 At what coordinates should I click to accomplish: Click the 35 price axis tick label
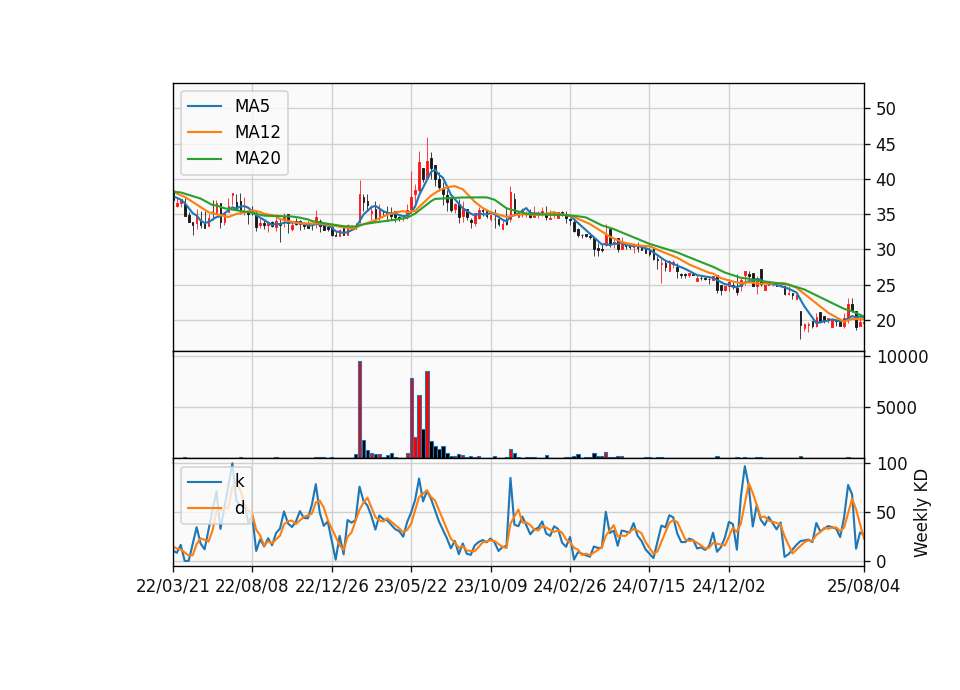(x=886, y=215)
